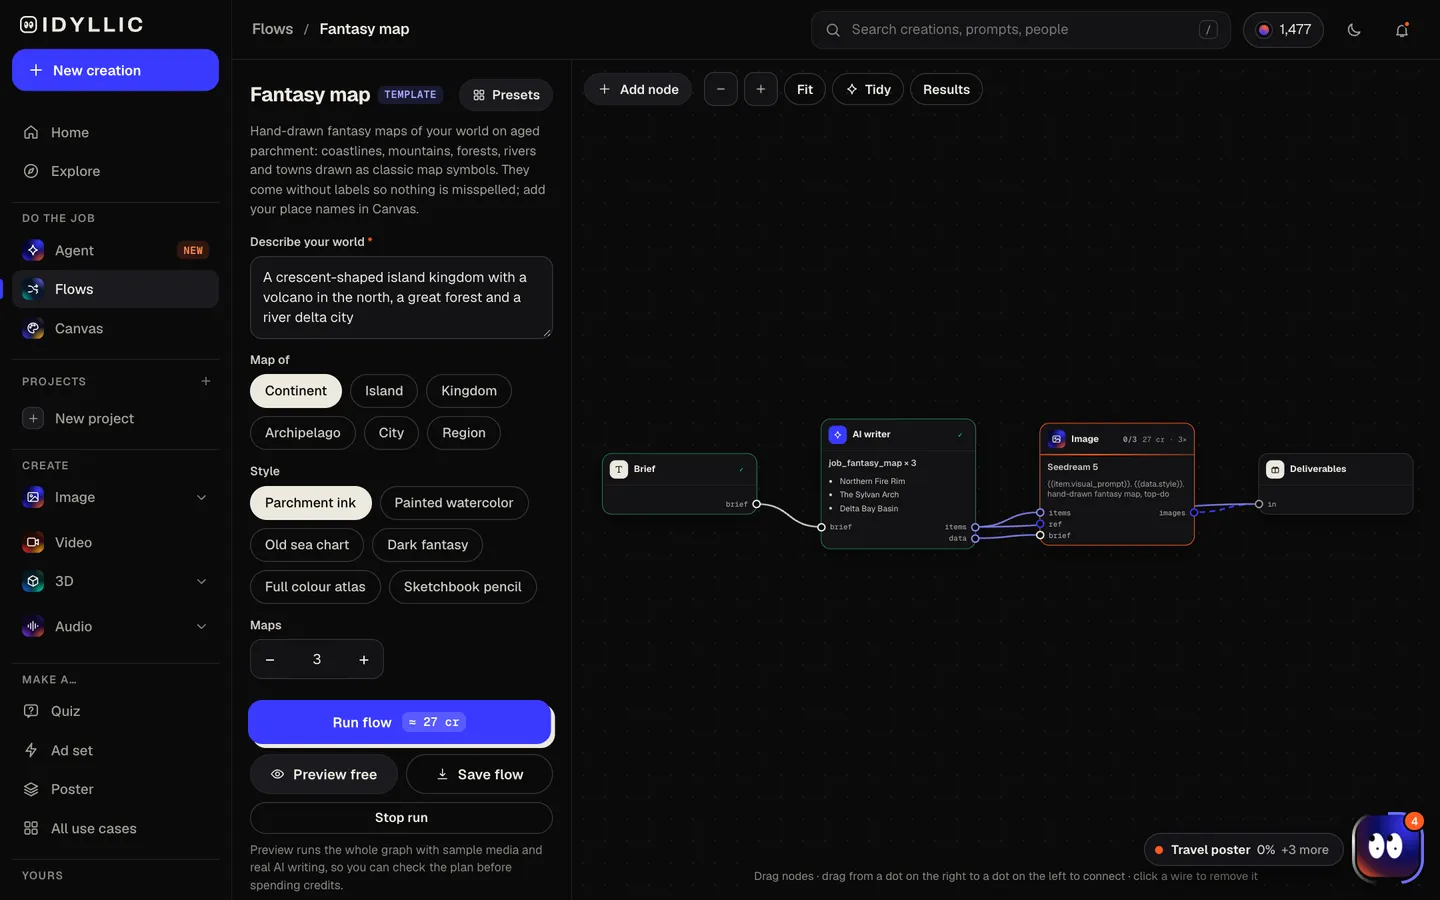Expand the Travel poster progress pill
The height and width of the screenshot is (900, 1440).
tap(1244, 850)
